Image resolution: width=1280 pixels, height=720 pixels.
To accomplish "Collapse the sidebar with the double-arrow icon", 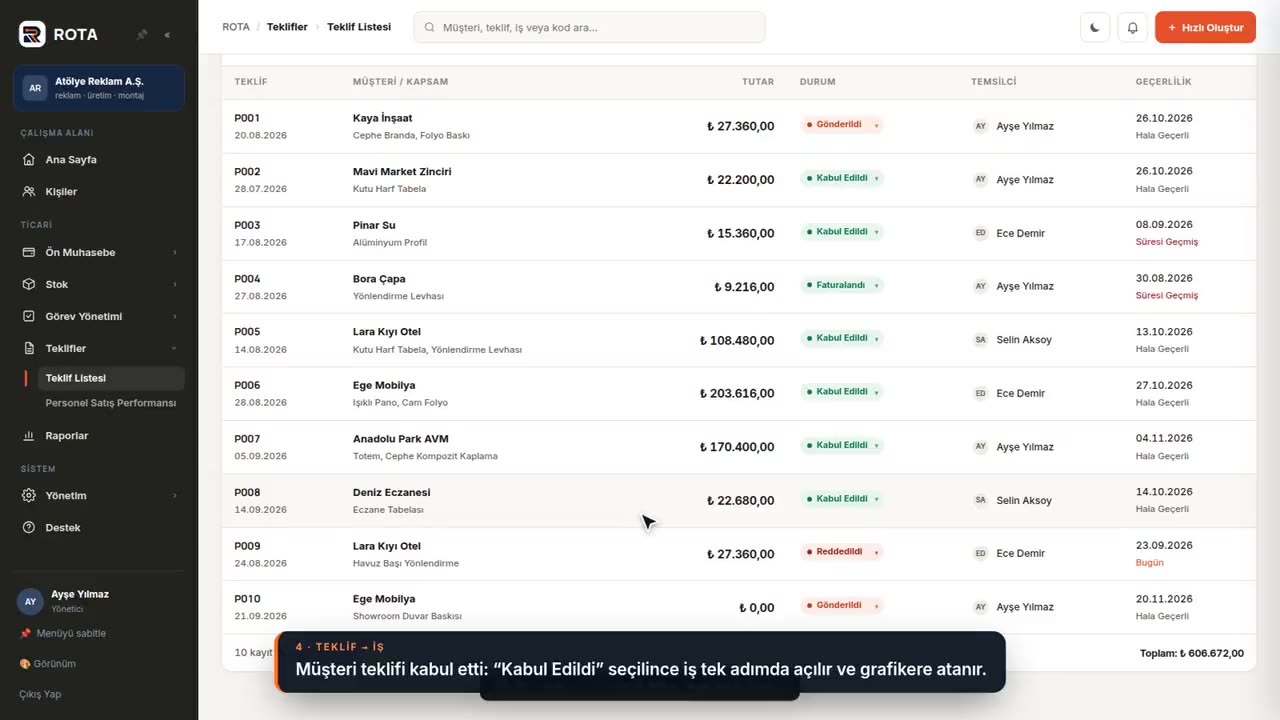I will (x=167, y=35).
